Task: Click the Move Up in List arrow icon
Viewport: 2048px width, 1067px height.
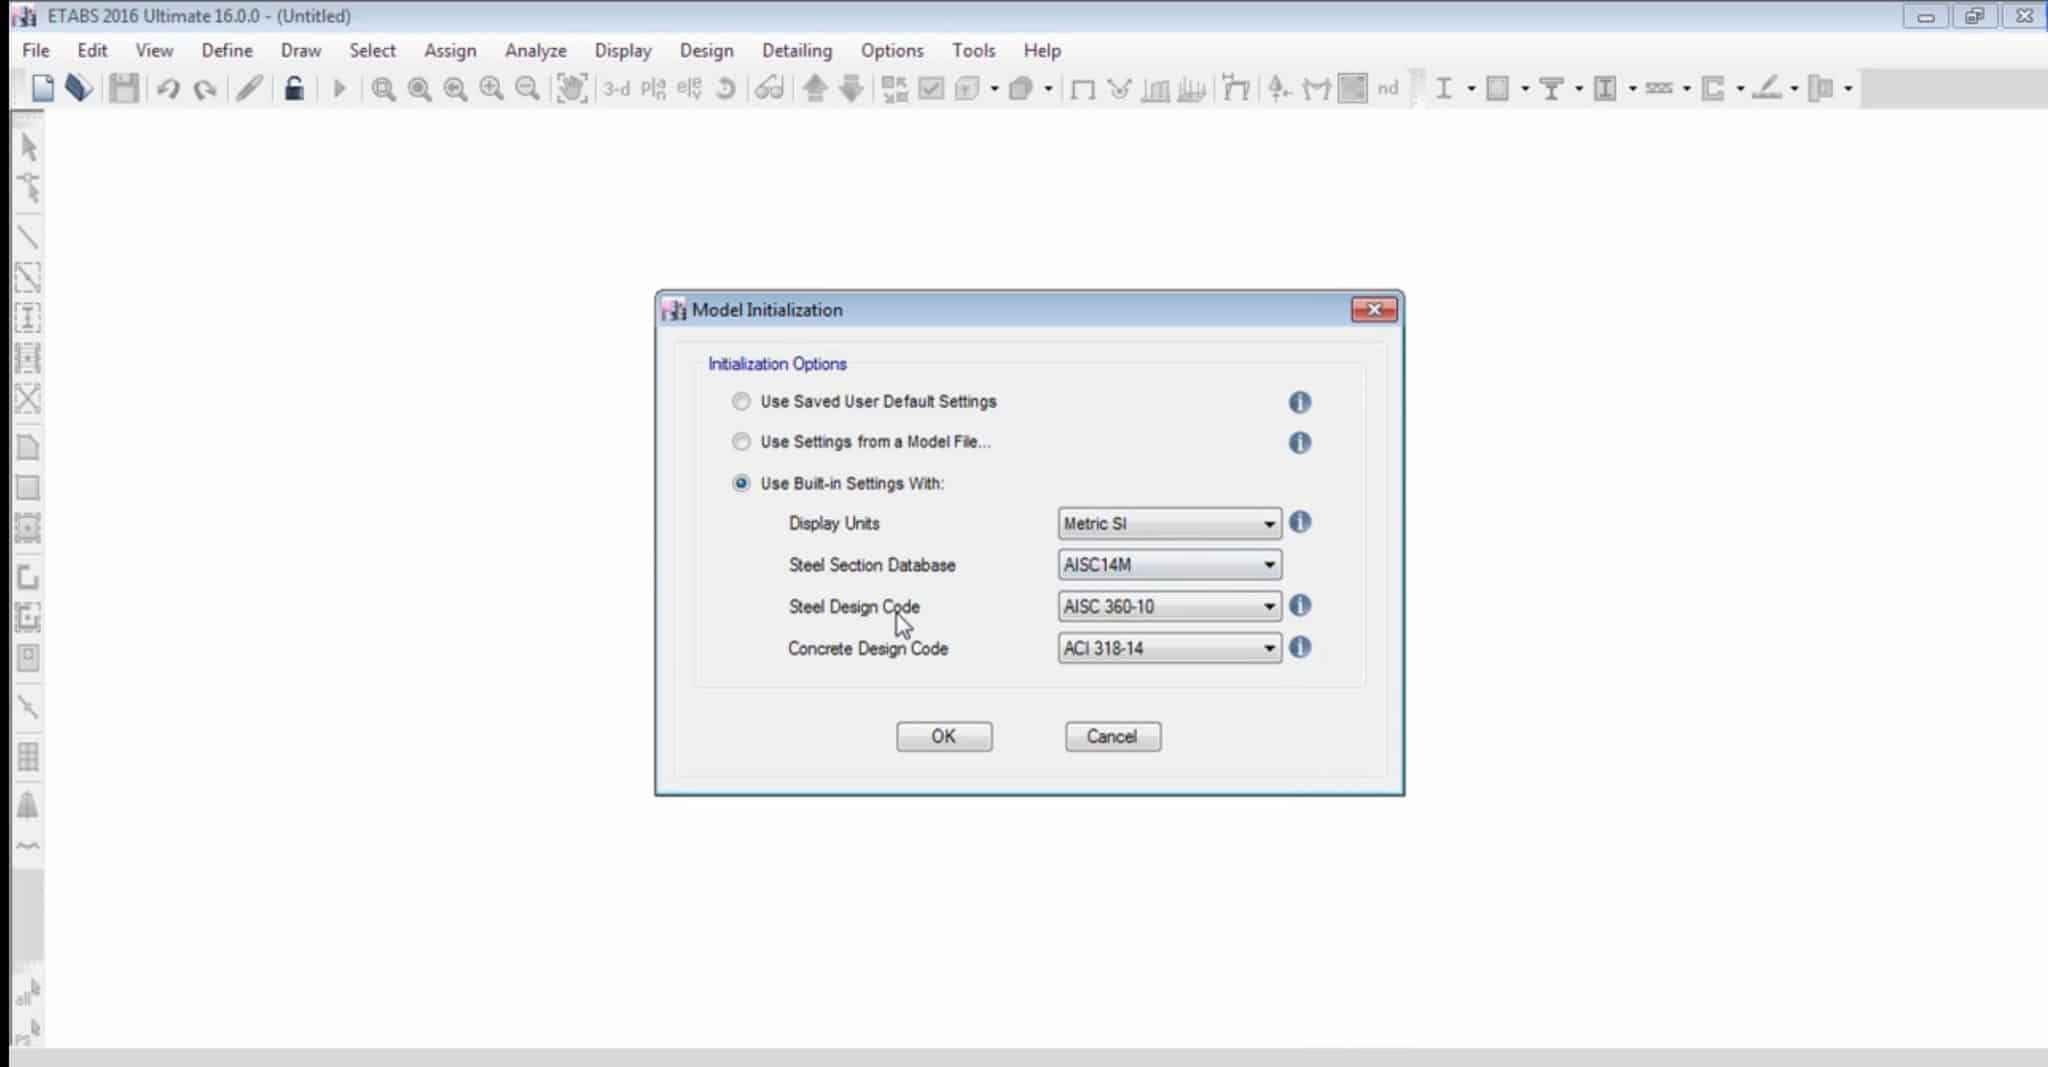Action: click(x=815, y=89)
